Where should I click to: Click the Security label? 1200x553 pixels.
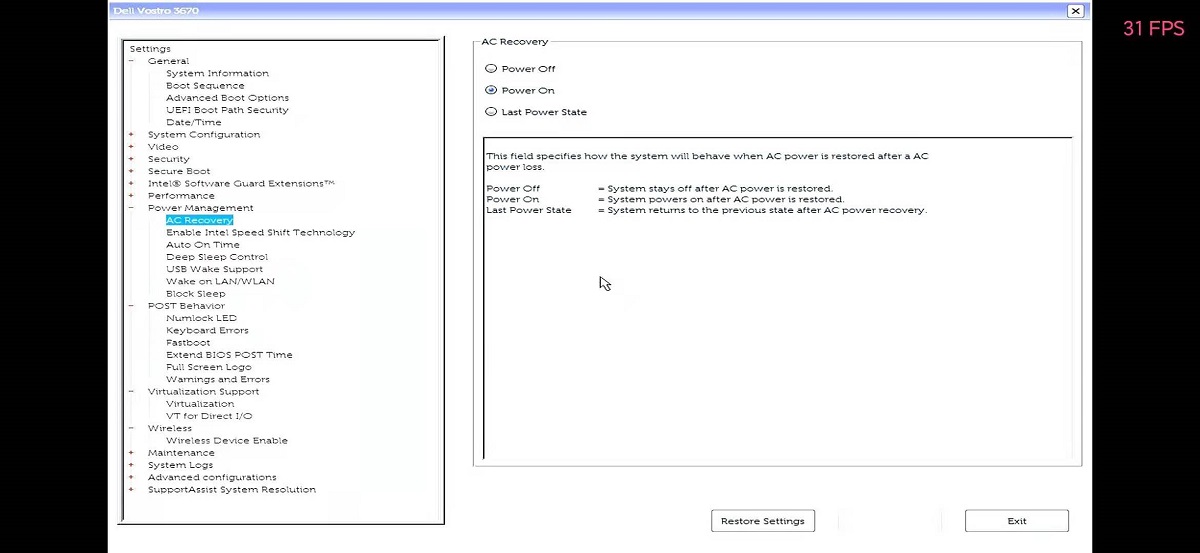tap(168, 159)
